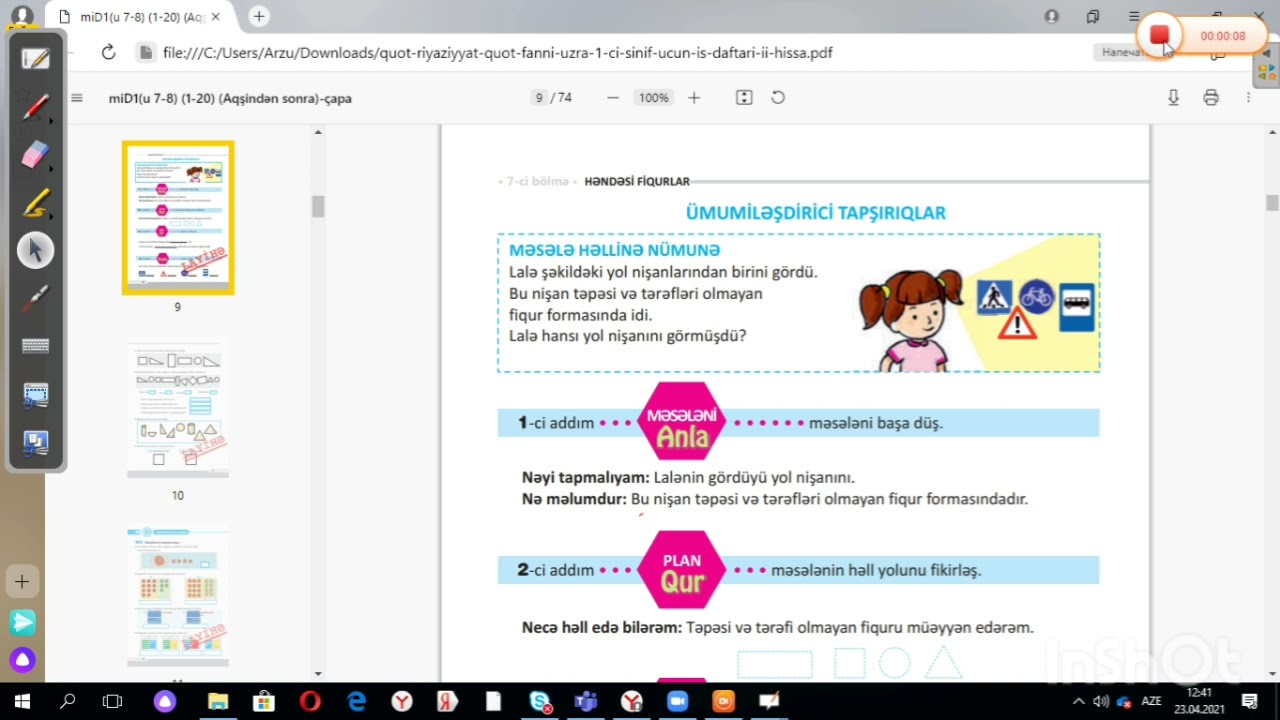Viewport: 1280px width, 720px height.
Task: Open Microsoft Store from the taskbar
Action: 264,701
